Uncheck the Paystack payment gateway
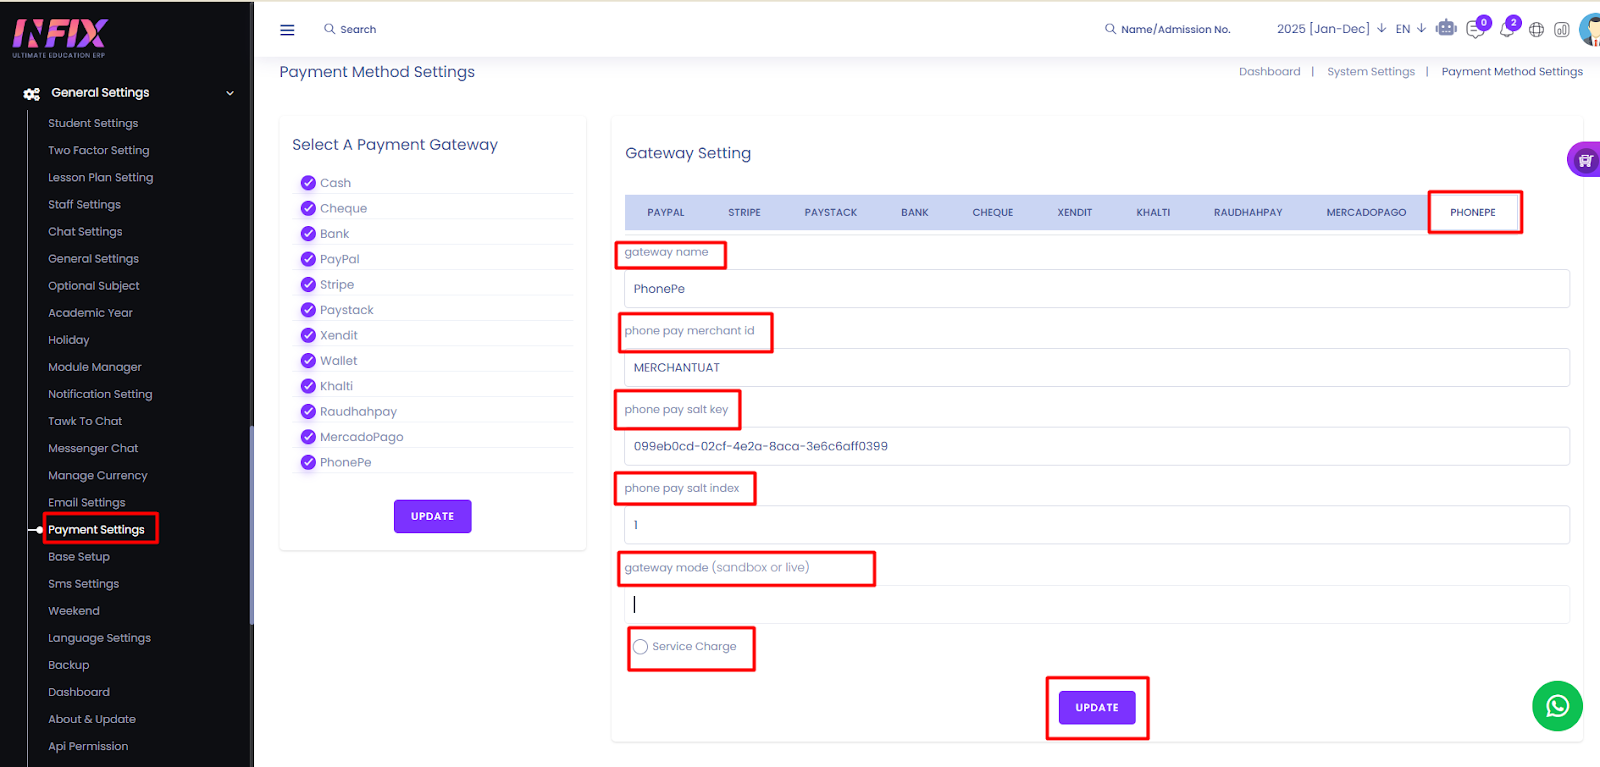The height and width of the screenshot is (767, 1600). (308, 309)
